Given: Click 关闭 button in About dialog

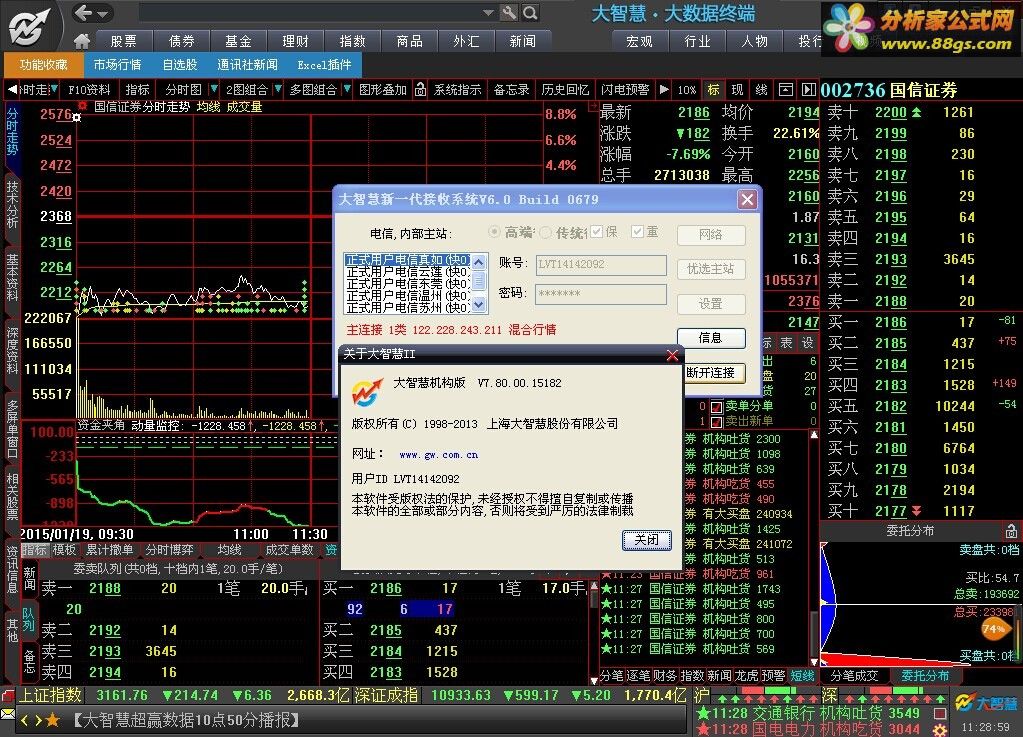Looking at the screenshot, I should (647, 540).
